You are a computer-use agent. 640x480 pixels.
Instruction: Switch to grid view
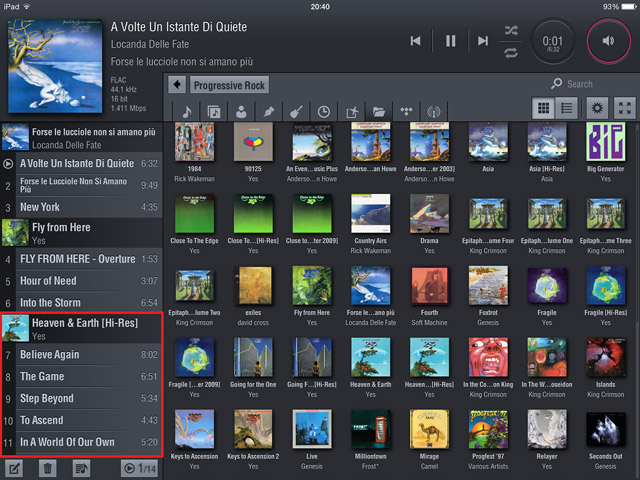tap(545, 108)
